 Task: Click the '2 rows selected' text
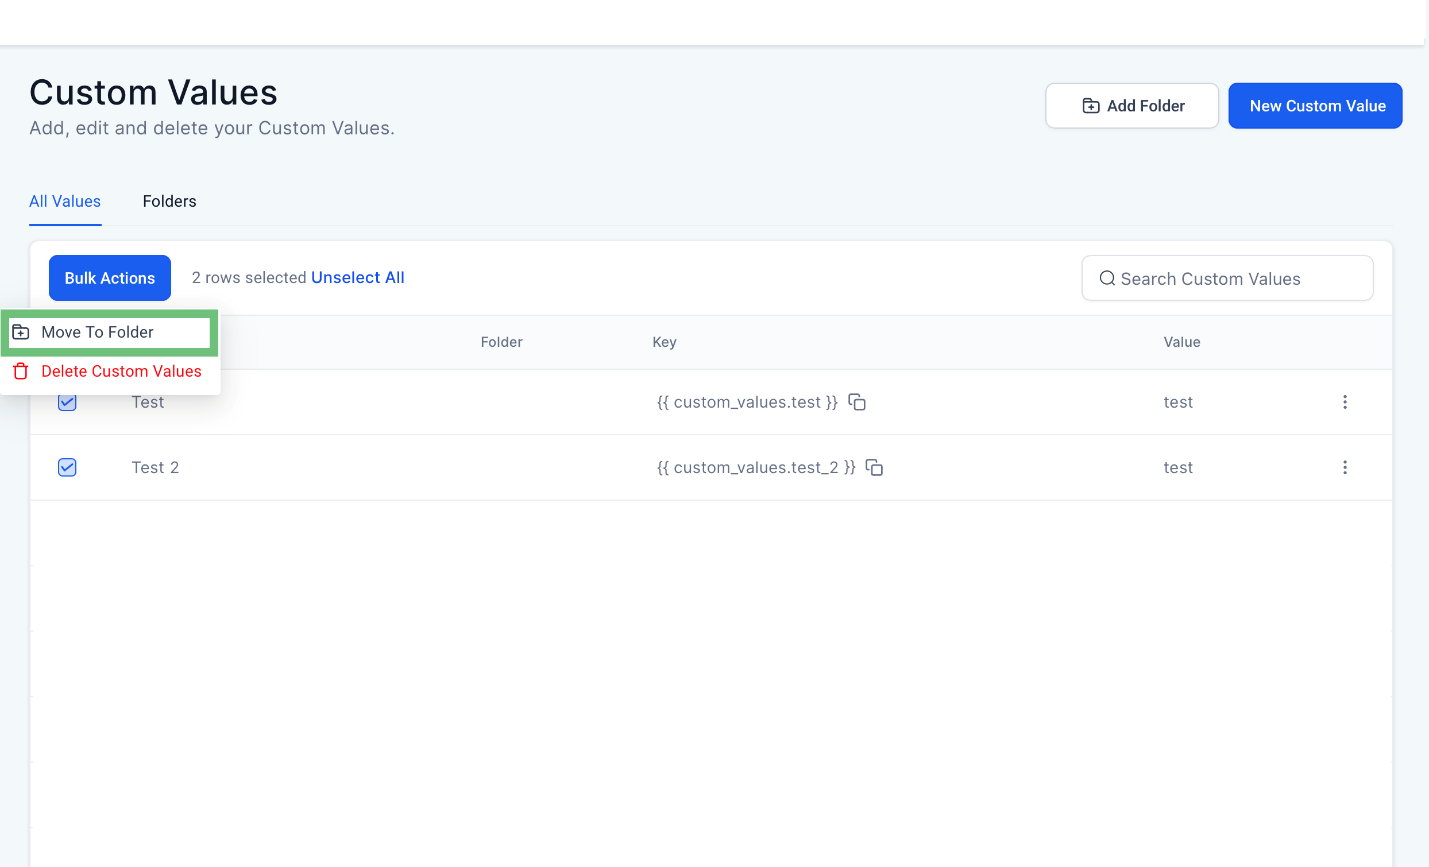(249, 278)
